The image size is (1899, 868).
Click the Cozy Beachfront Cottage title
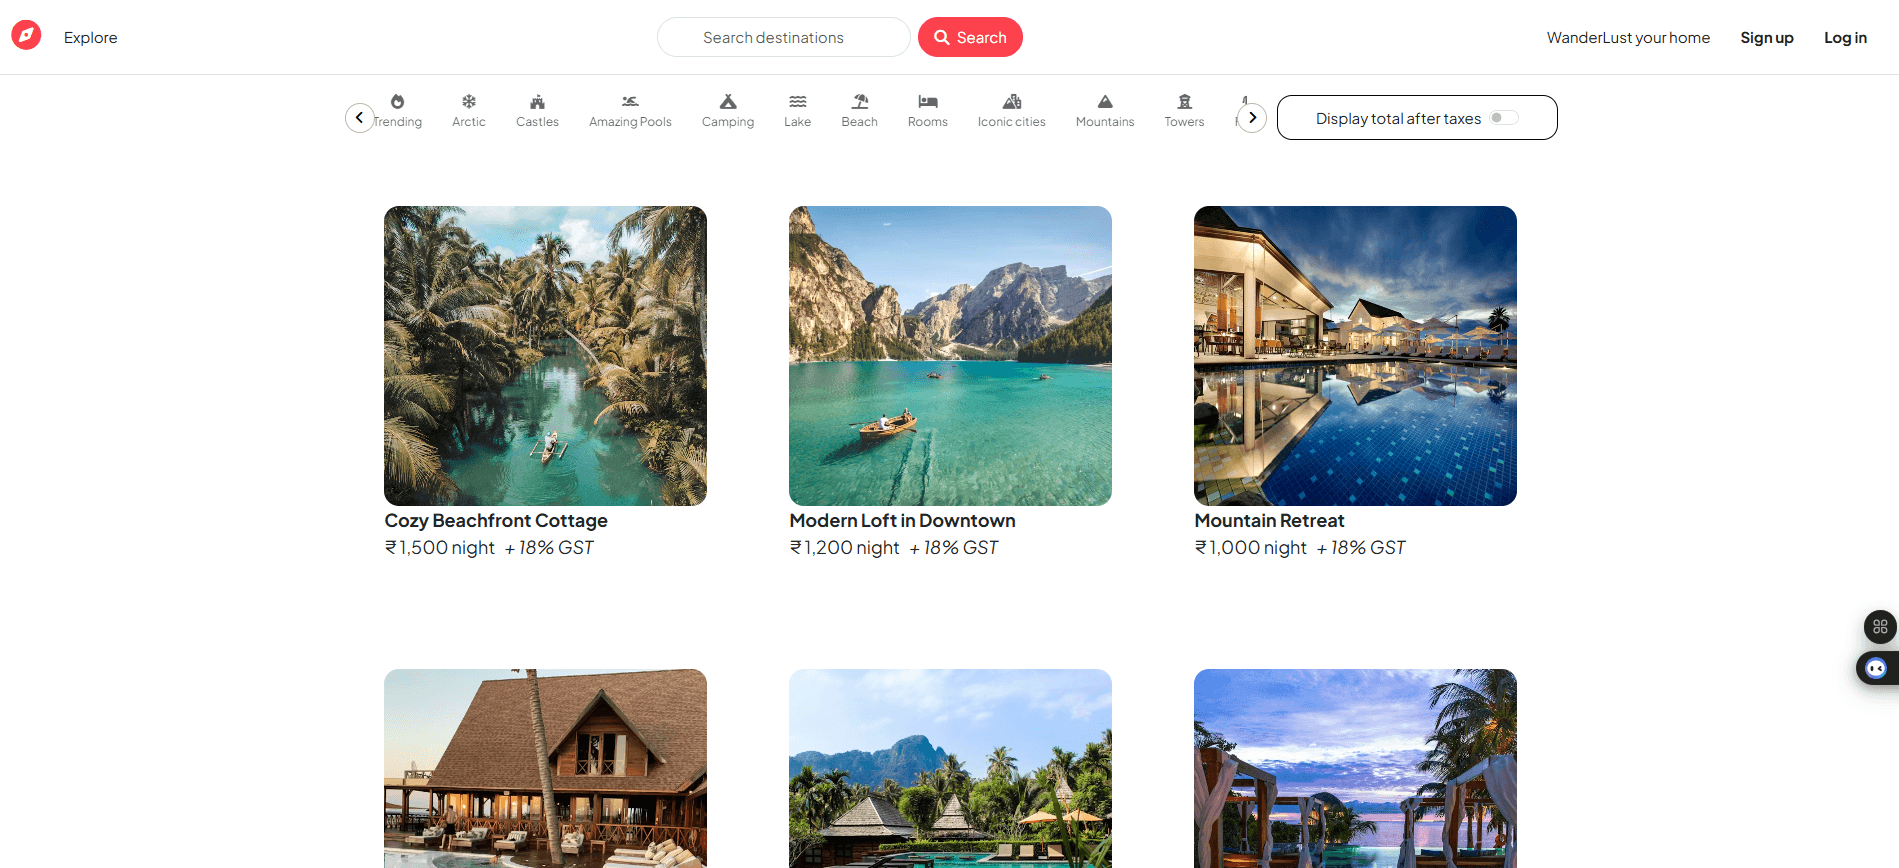pyautogui.click(x=496, y=521)
